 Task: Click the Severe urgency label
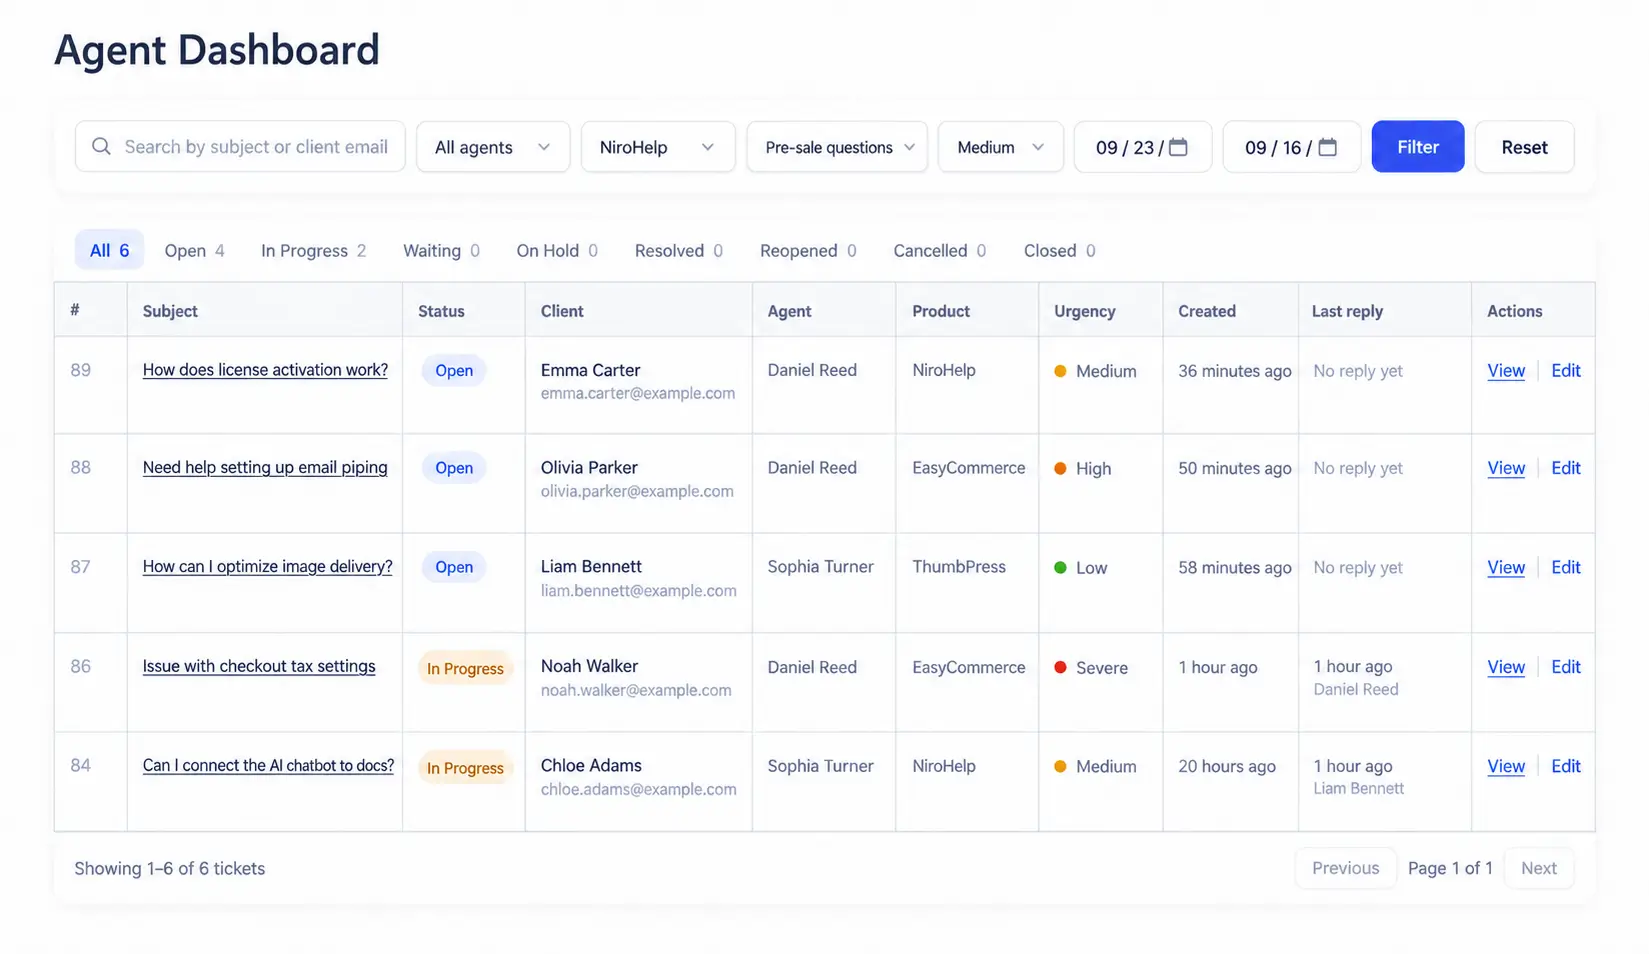(1102, 668)
